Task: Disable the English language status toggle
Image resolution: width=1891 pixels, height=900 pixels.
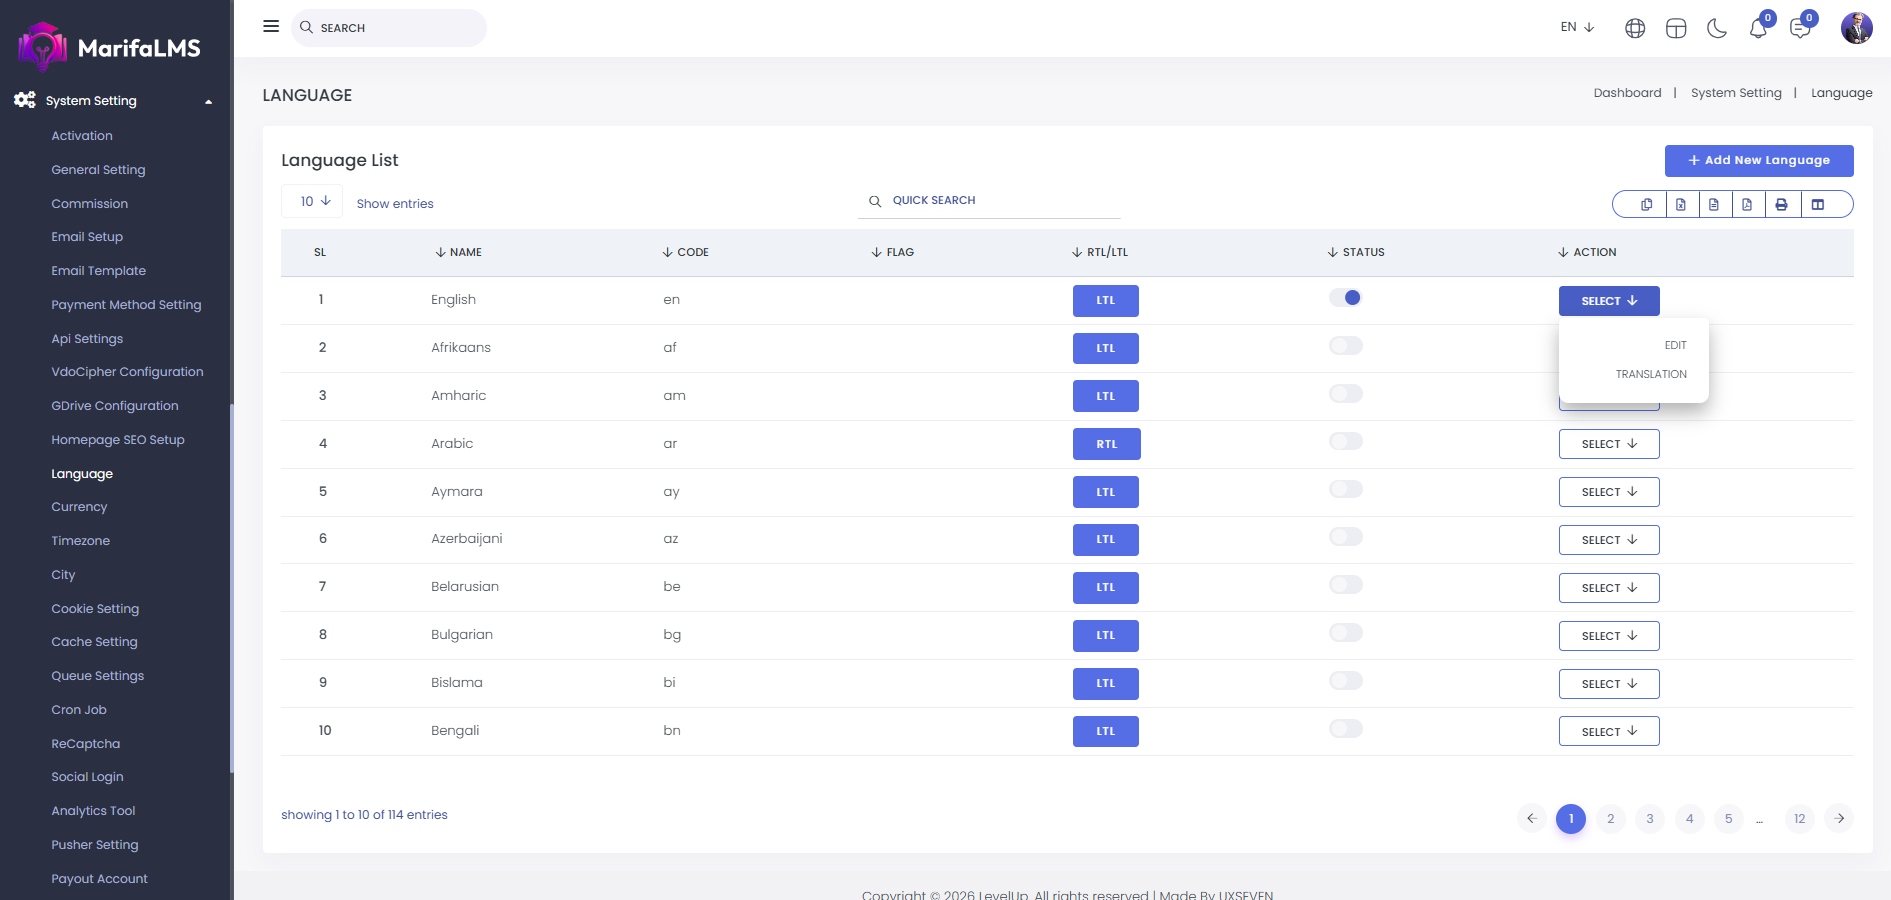Action: (1345, 298)
